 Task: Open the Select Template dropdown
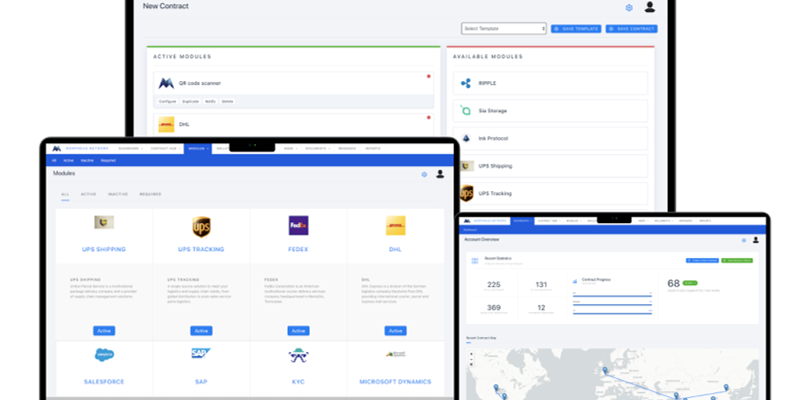pos(504,29)
